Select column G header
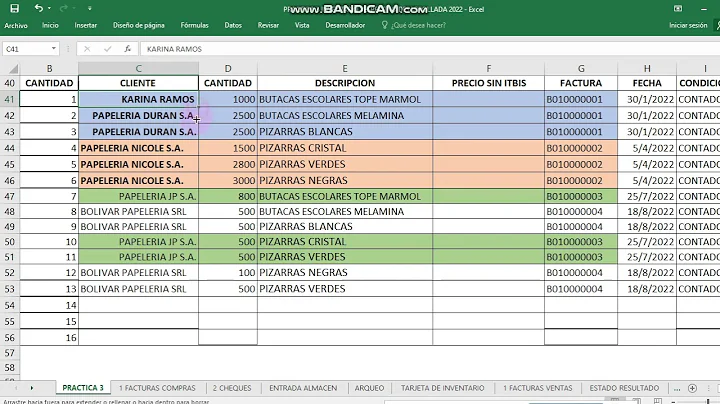 581,68
